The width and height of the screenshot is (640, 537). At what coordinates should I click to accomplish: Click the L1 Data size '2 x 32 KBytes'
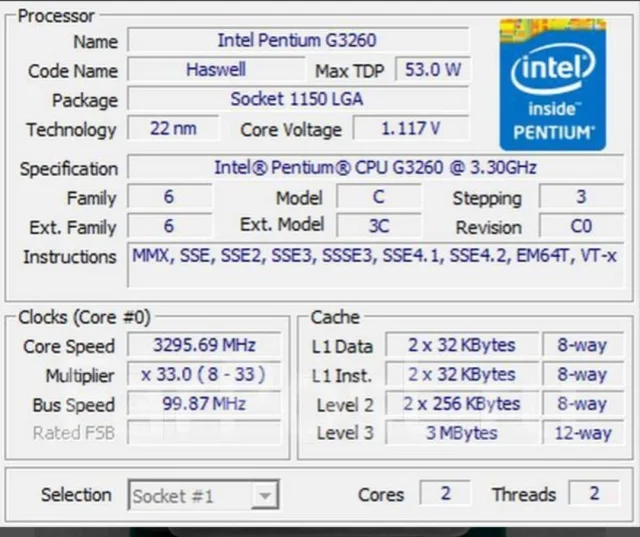pyautogui.click(x=462, y=345)
